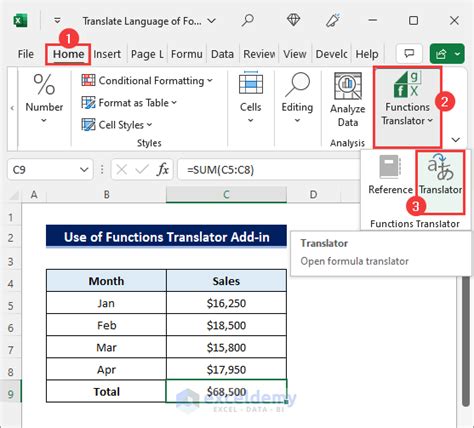Viewport: 474px width, 428px height.
Task: Launch Analyze Data in Analysis group
Action: [x=348, y=100]
